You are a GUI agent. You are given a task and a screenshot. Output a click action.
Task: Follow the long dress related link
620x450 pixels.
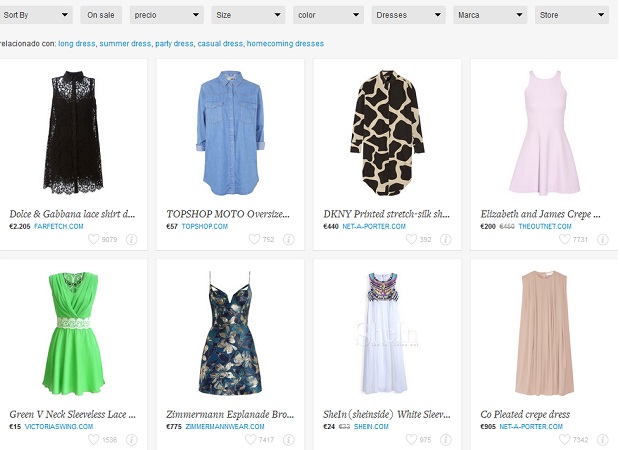[x=77, y=43]
